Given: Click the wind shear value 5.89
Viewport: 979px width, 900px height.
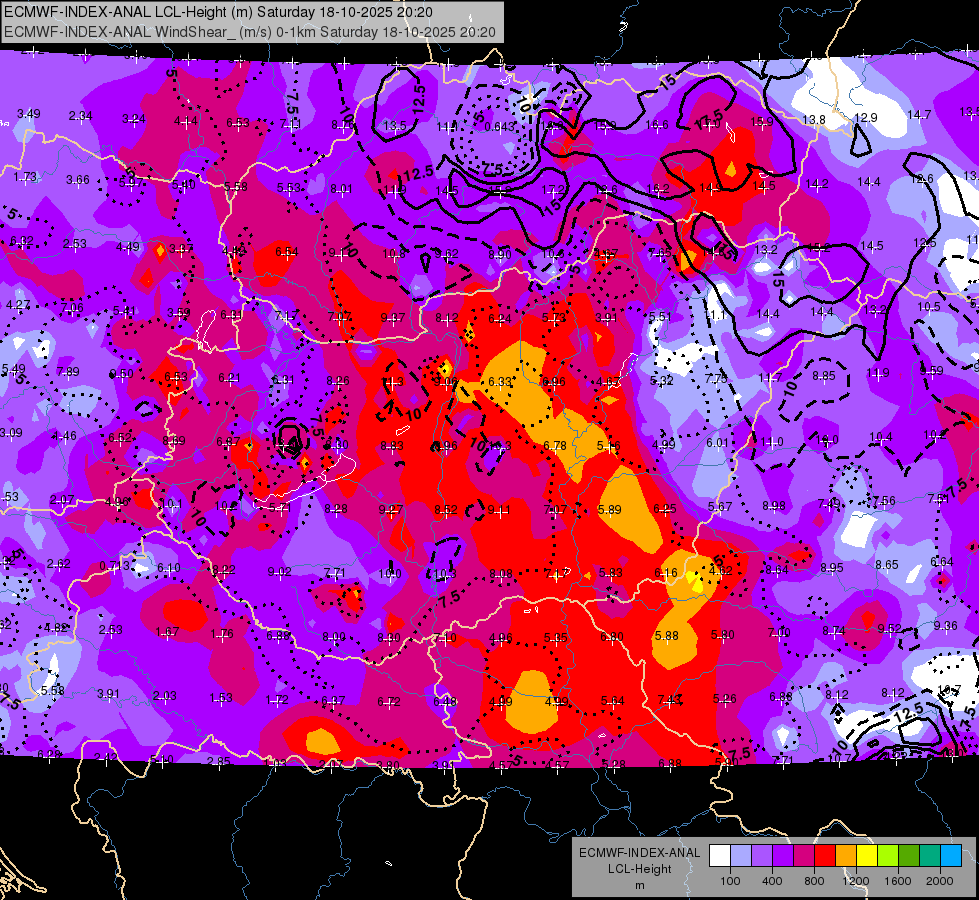Looking at the screenshot, I should (609, 510).
